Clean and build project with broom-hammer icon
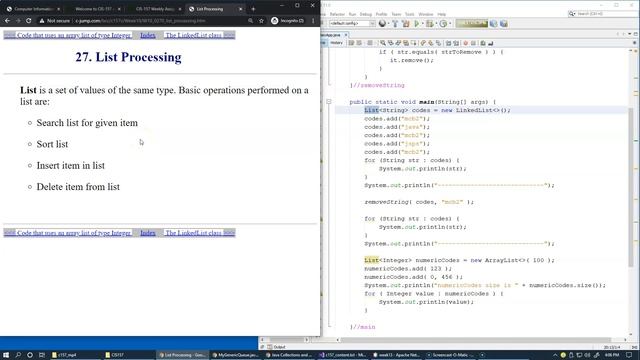The image size is (640, 360). (406, 24)
